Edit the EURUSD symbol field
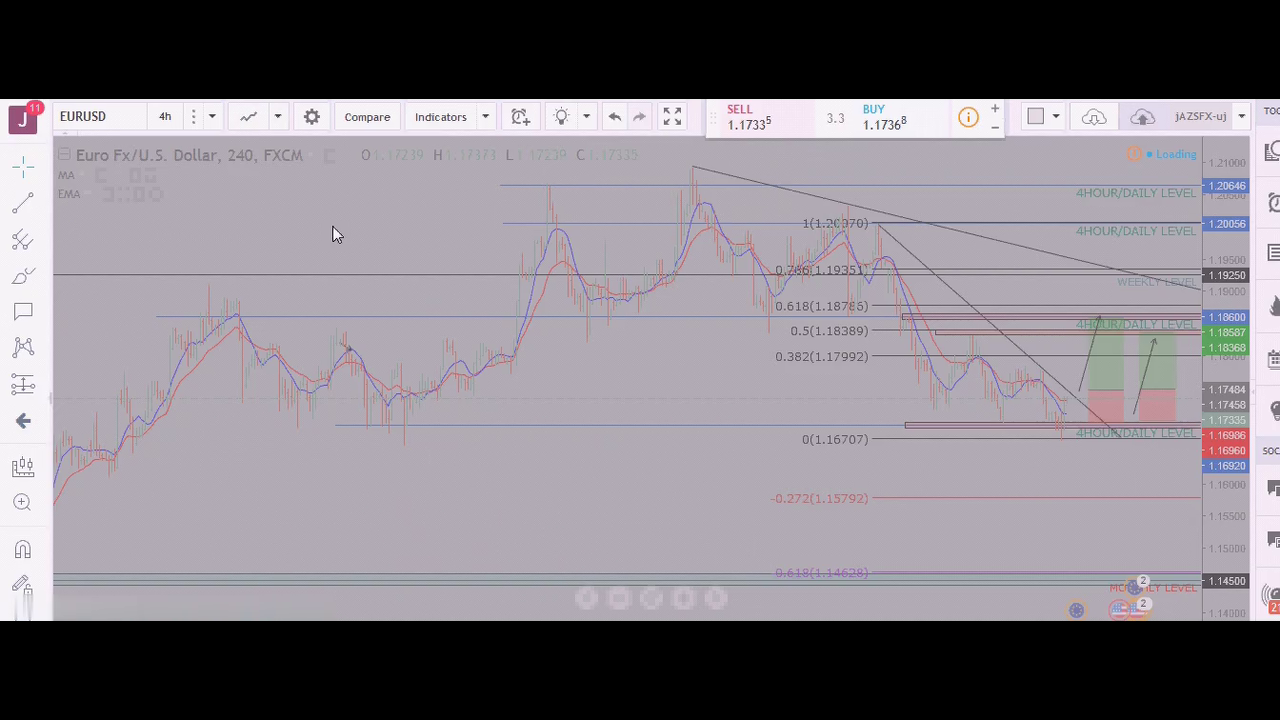1280x720 pixels. pyautogui.click(x=98, y=117)
